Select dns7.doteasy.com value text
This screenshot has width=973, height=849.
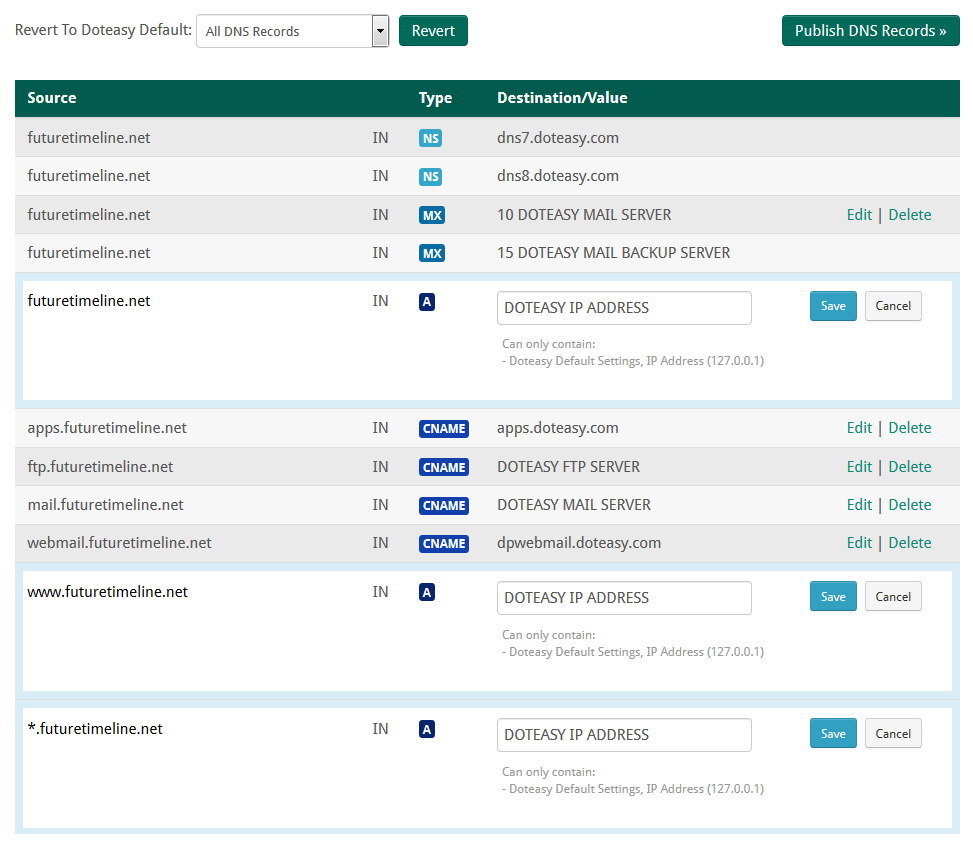click(557, 138)
